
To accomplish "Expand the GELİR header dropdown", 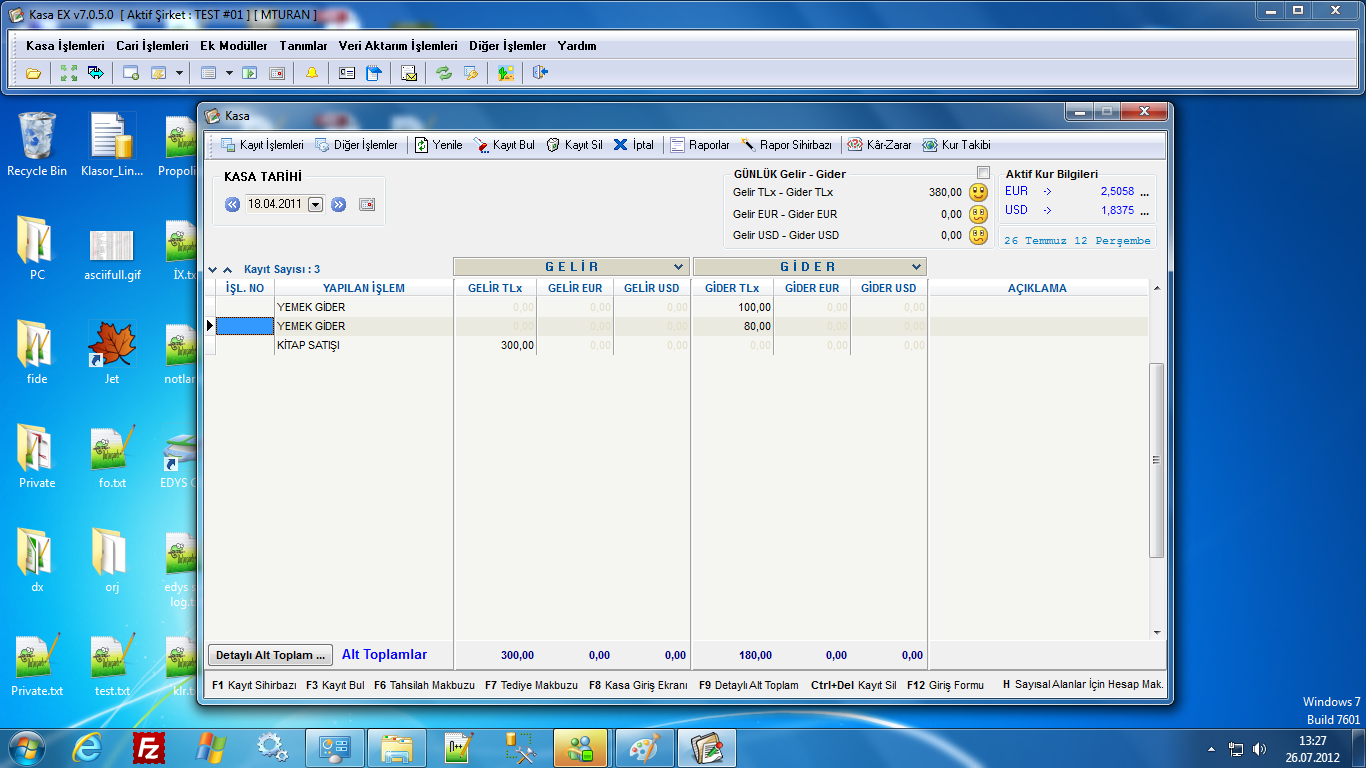I will click(x=678, y=267).
